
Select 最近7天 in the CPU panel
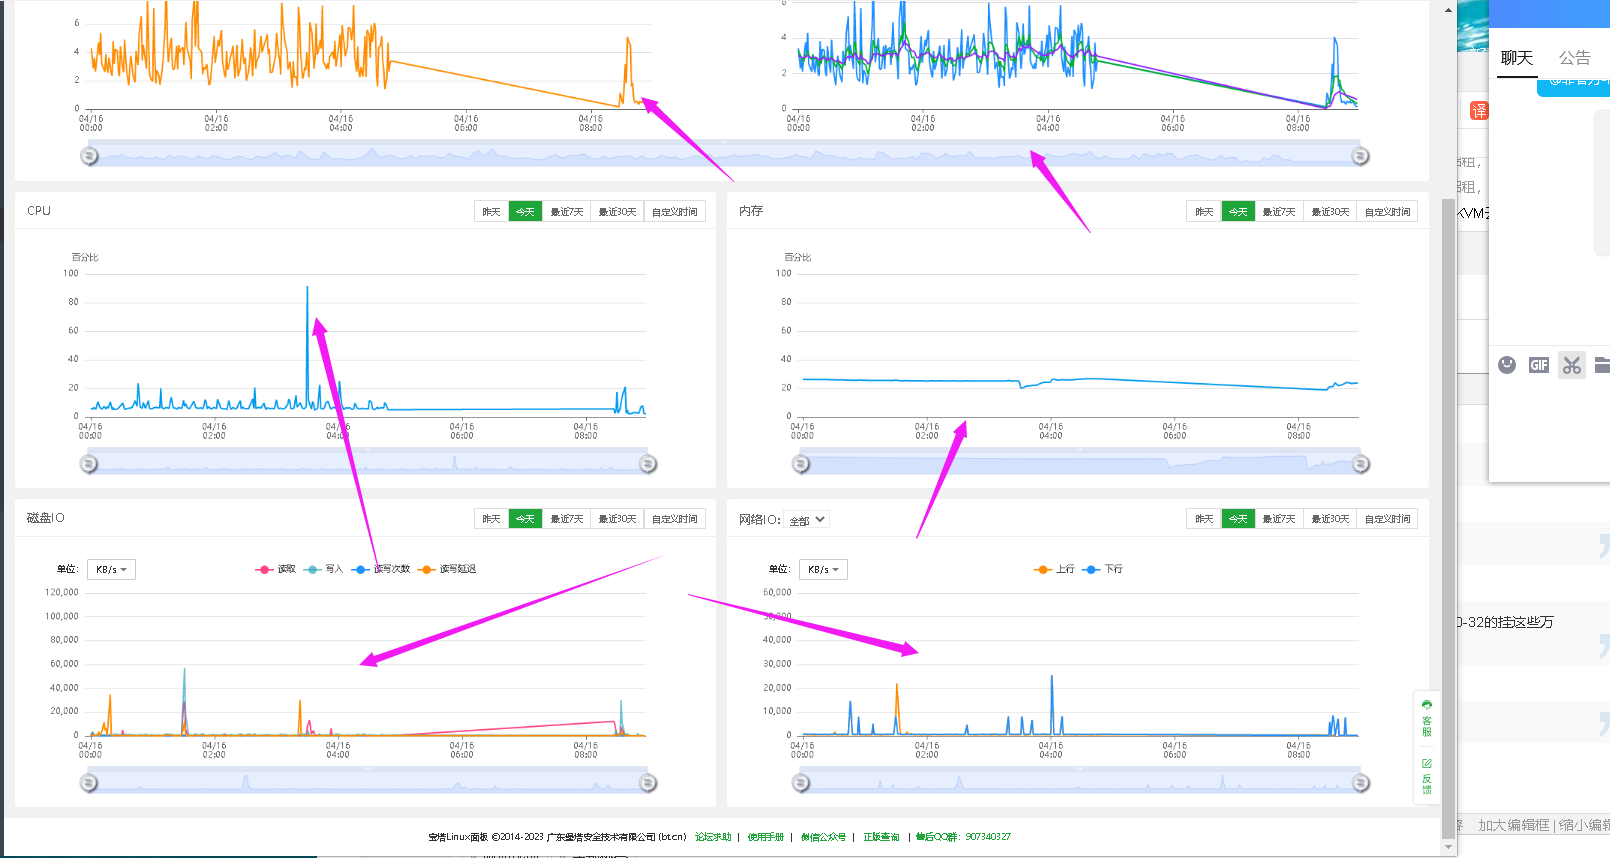[566, 211]
